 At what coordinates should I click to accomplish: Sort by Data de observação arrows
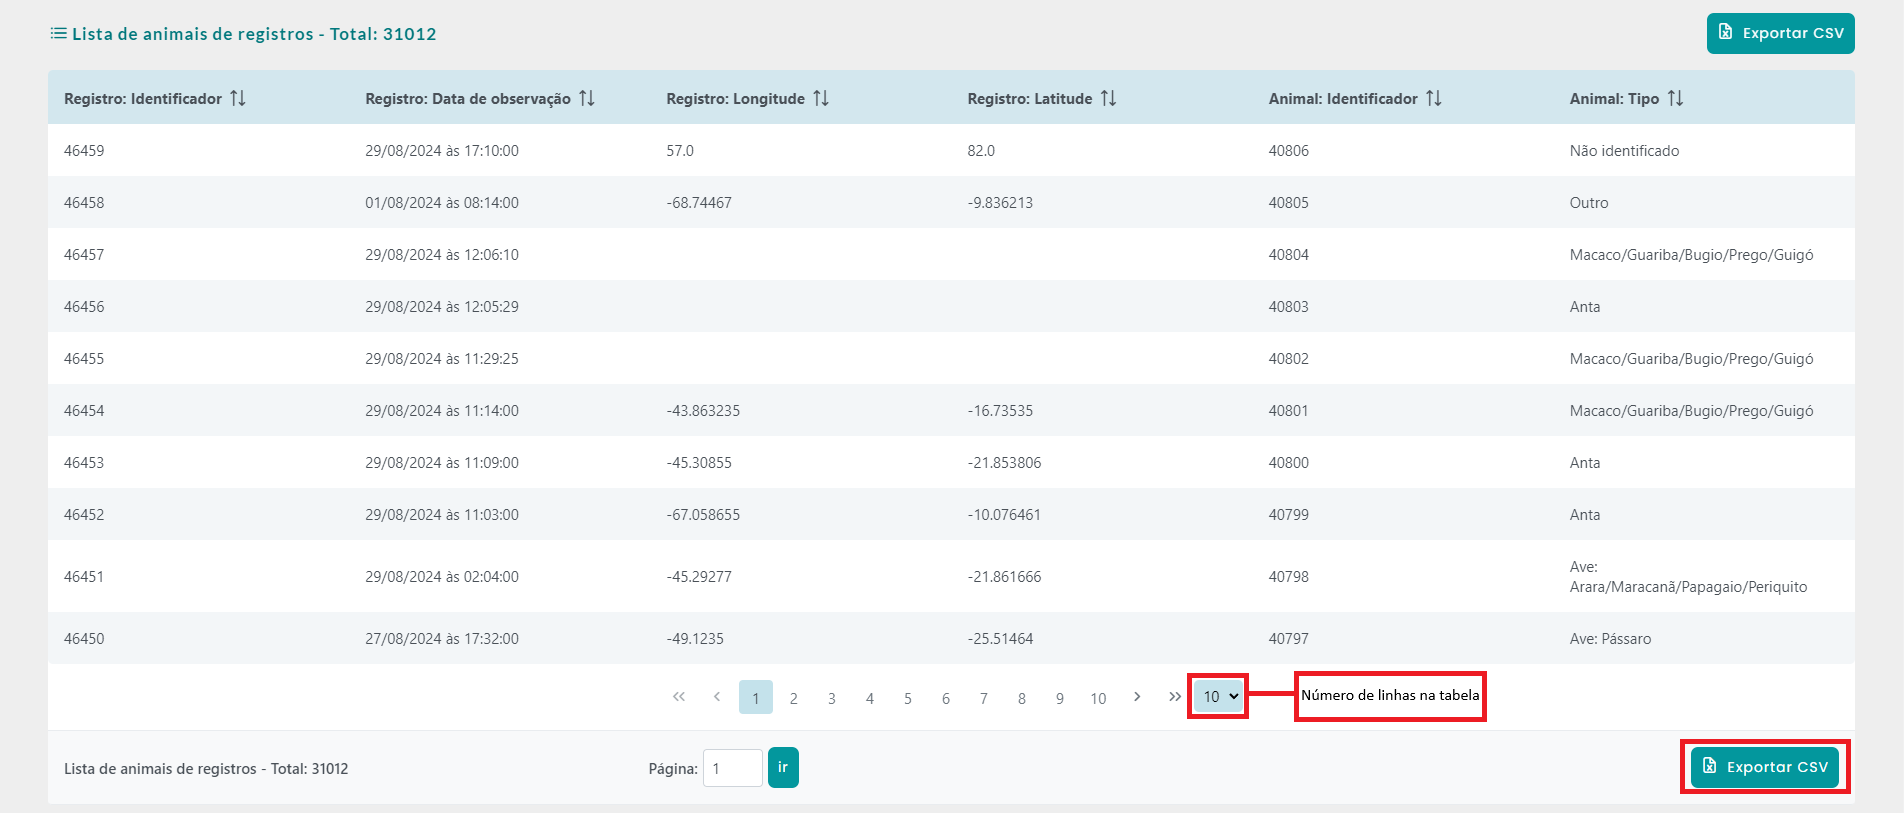pos(587,98)
